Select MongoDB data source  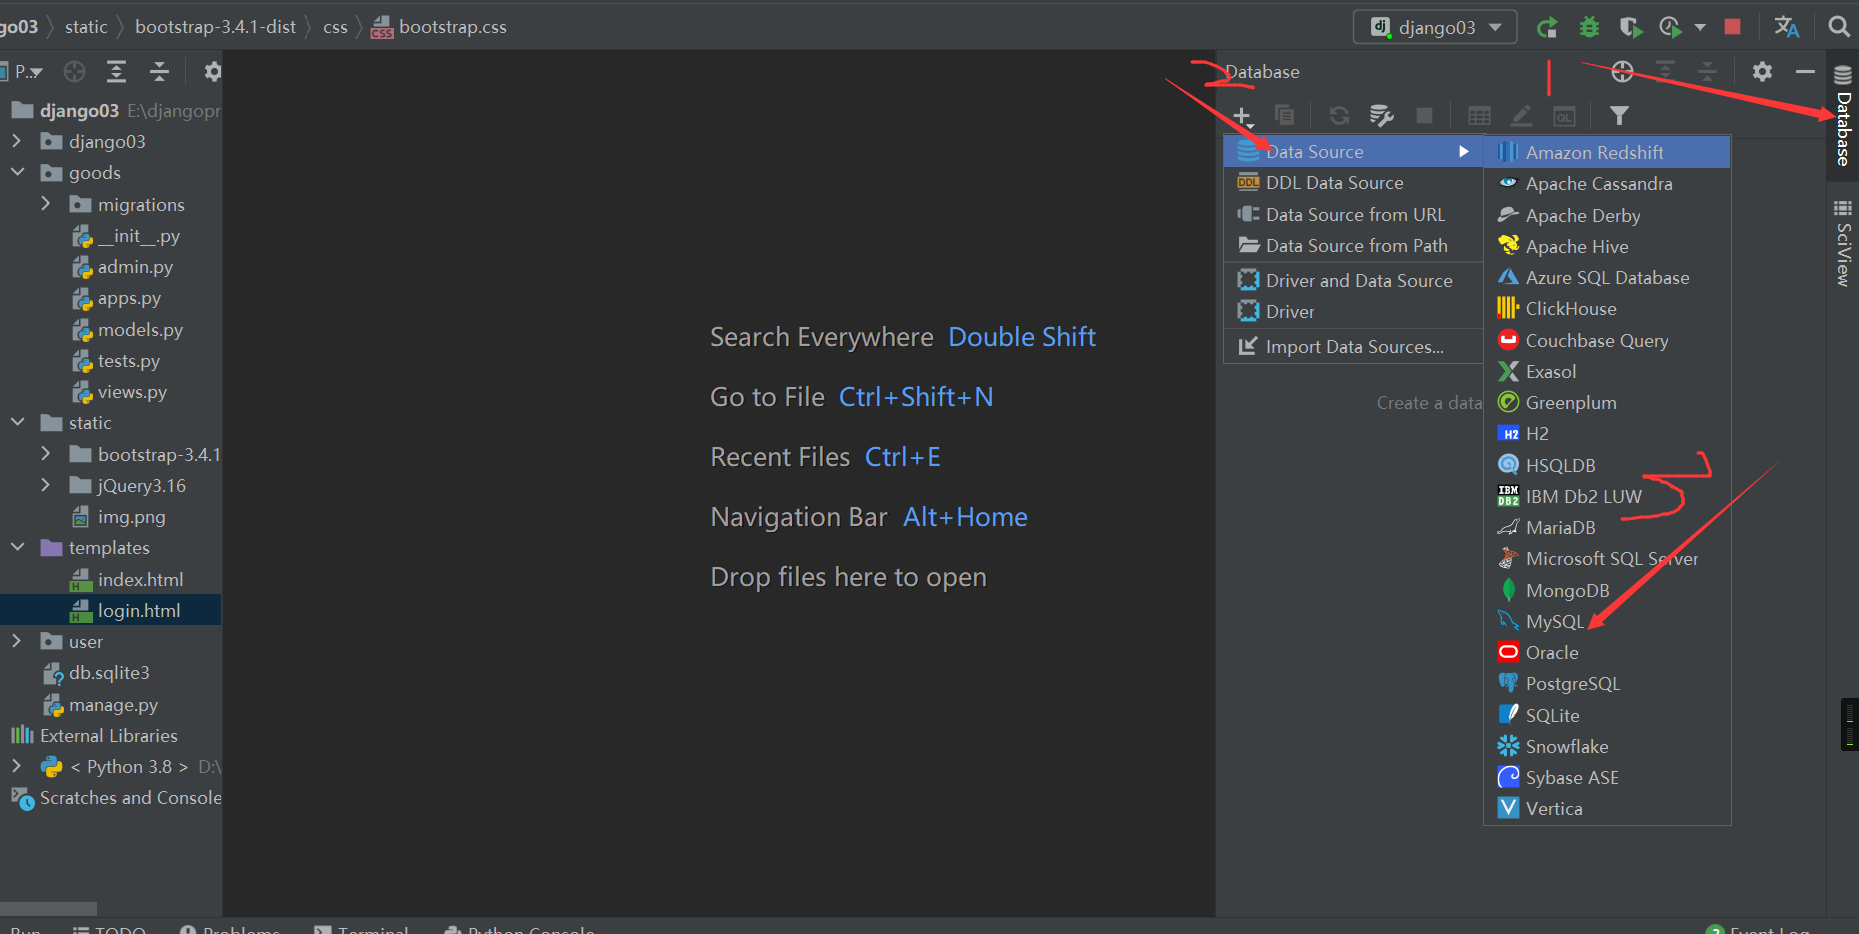1607,590
